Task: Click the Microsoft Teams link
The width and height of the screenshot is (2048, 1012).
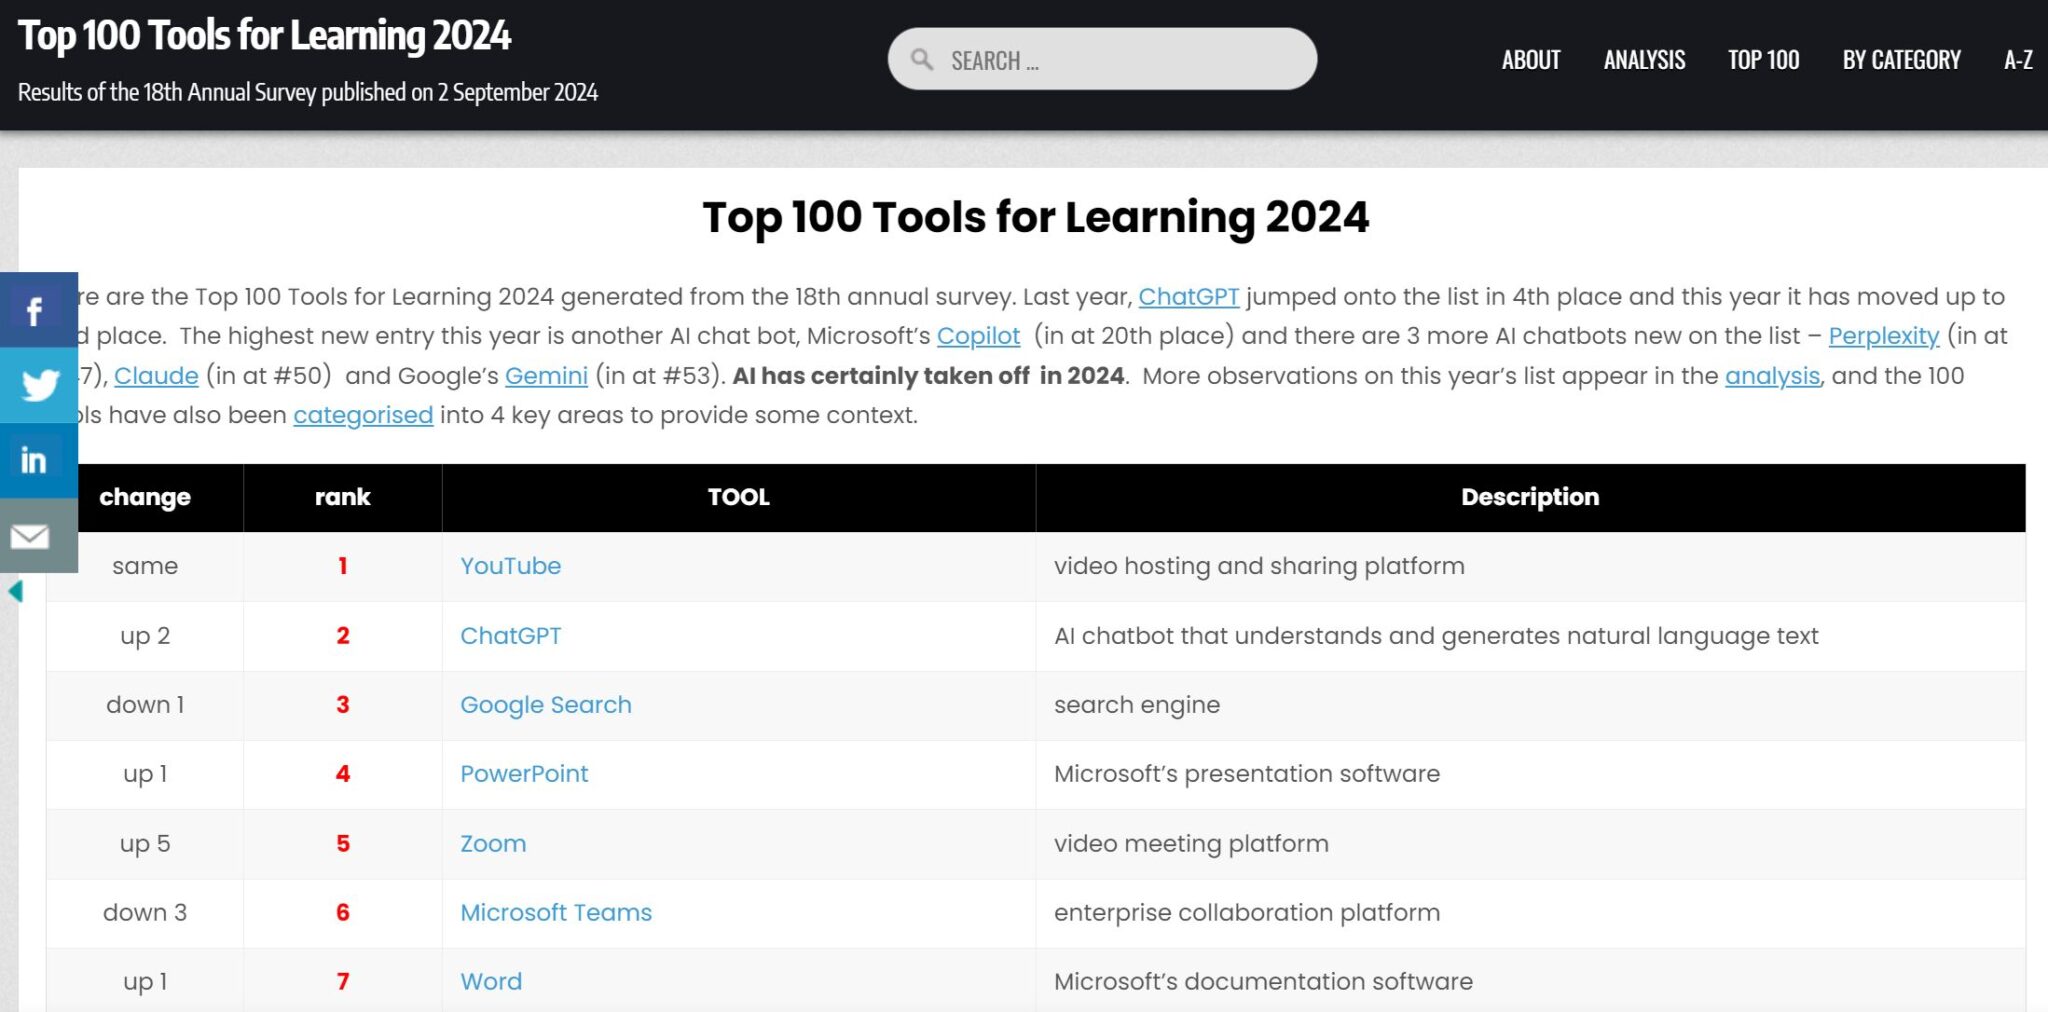Action: [555, 912]
